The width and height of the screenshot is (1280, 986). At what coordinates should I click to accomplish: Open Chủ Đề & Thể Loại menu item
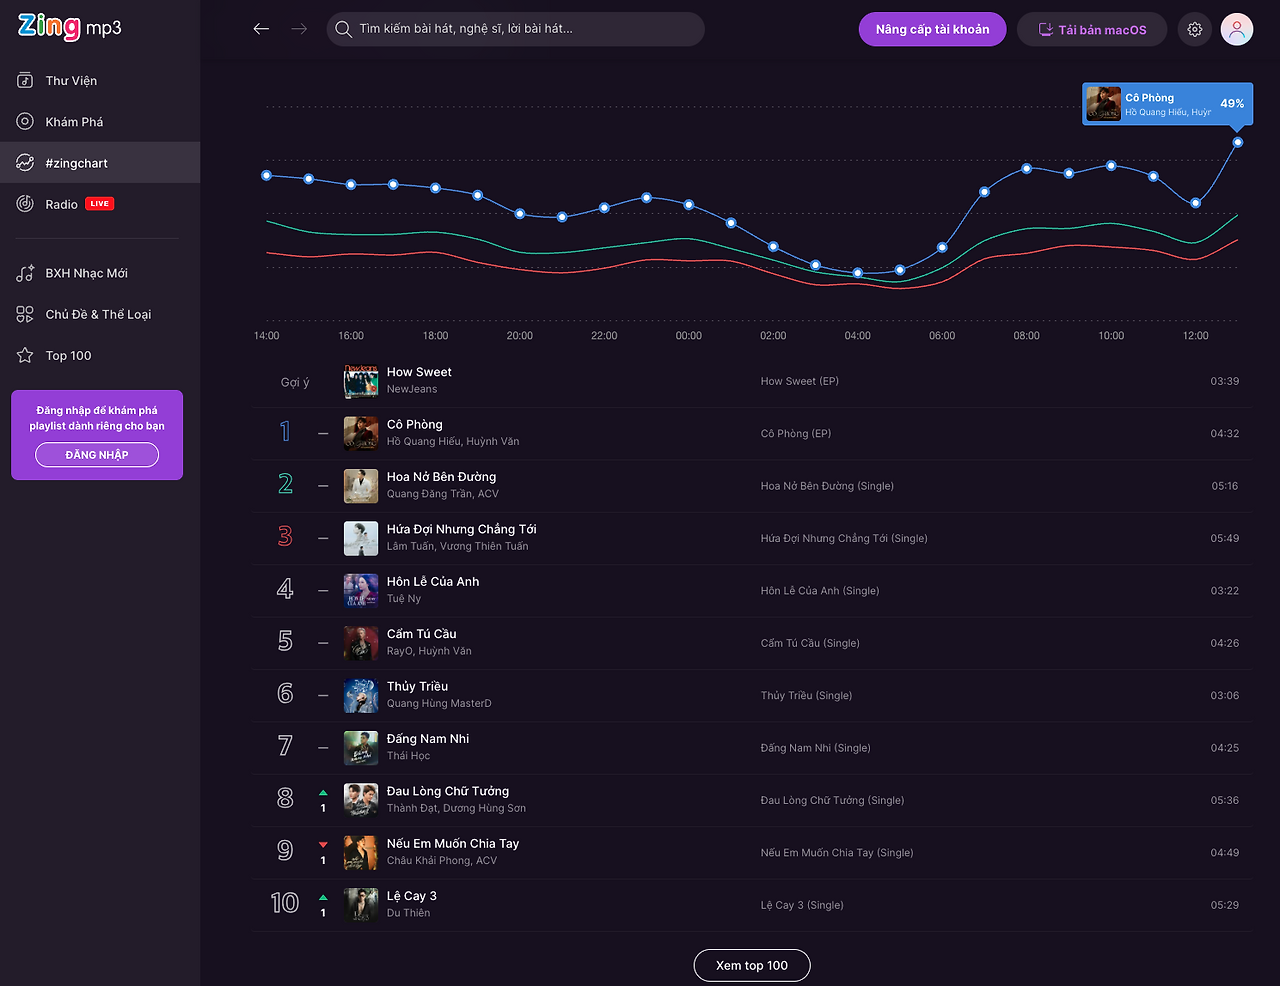pyautogui.click(x=100, y=314)
